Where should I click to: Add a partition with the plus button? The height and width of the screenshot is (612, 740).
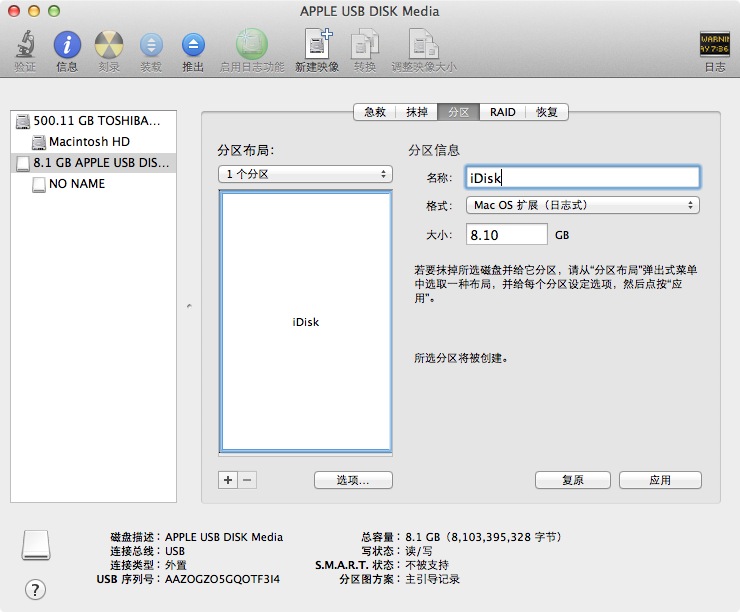228,480
